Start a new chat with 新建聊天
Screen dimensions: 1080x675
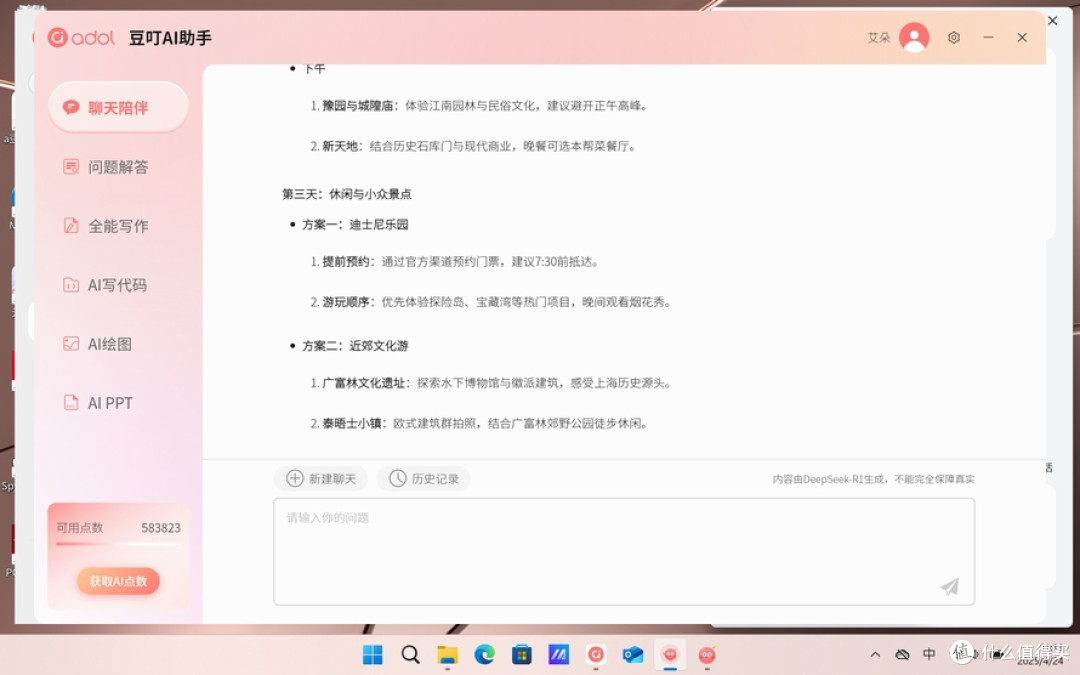pos(321,478)
